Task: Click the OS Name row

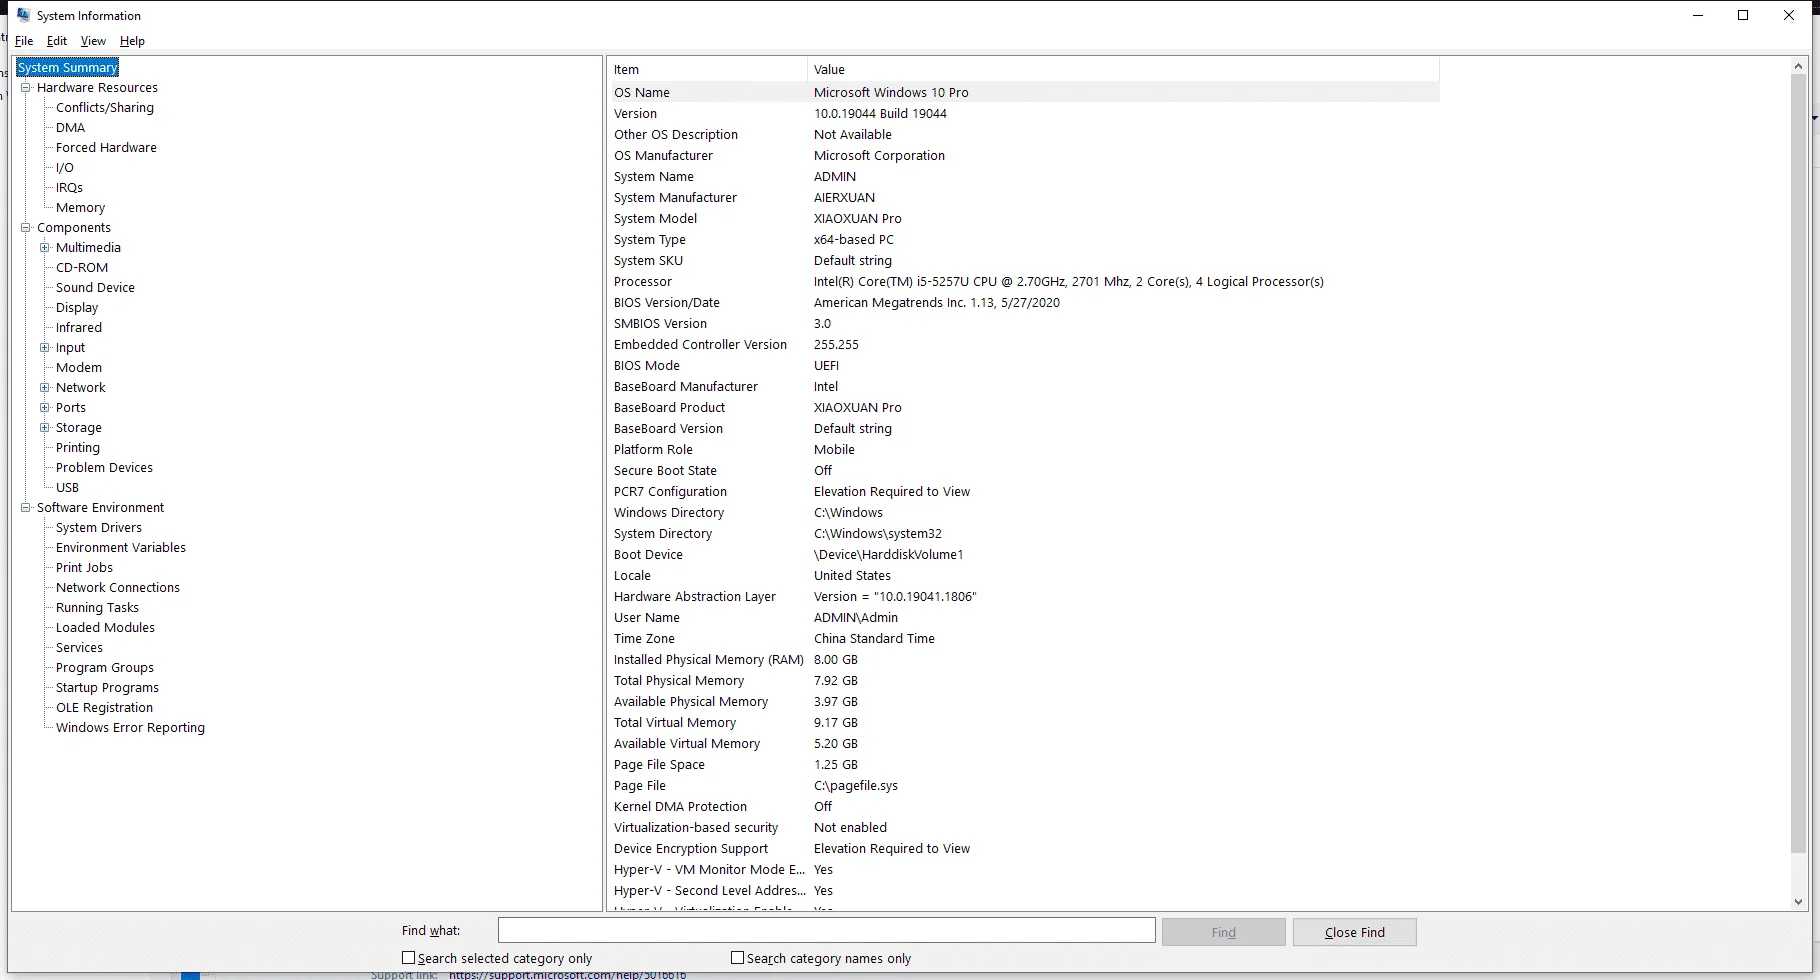Action: pyautogui.click(x=1024, y=92)
